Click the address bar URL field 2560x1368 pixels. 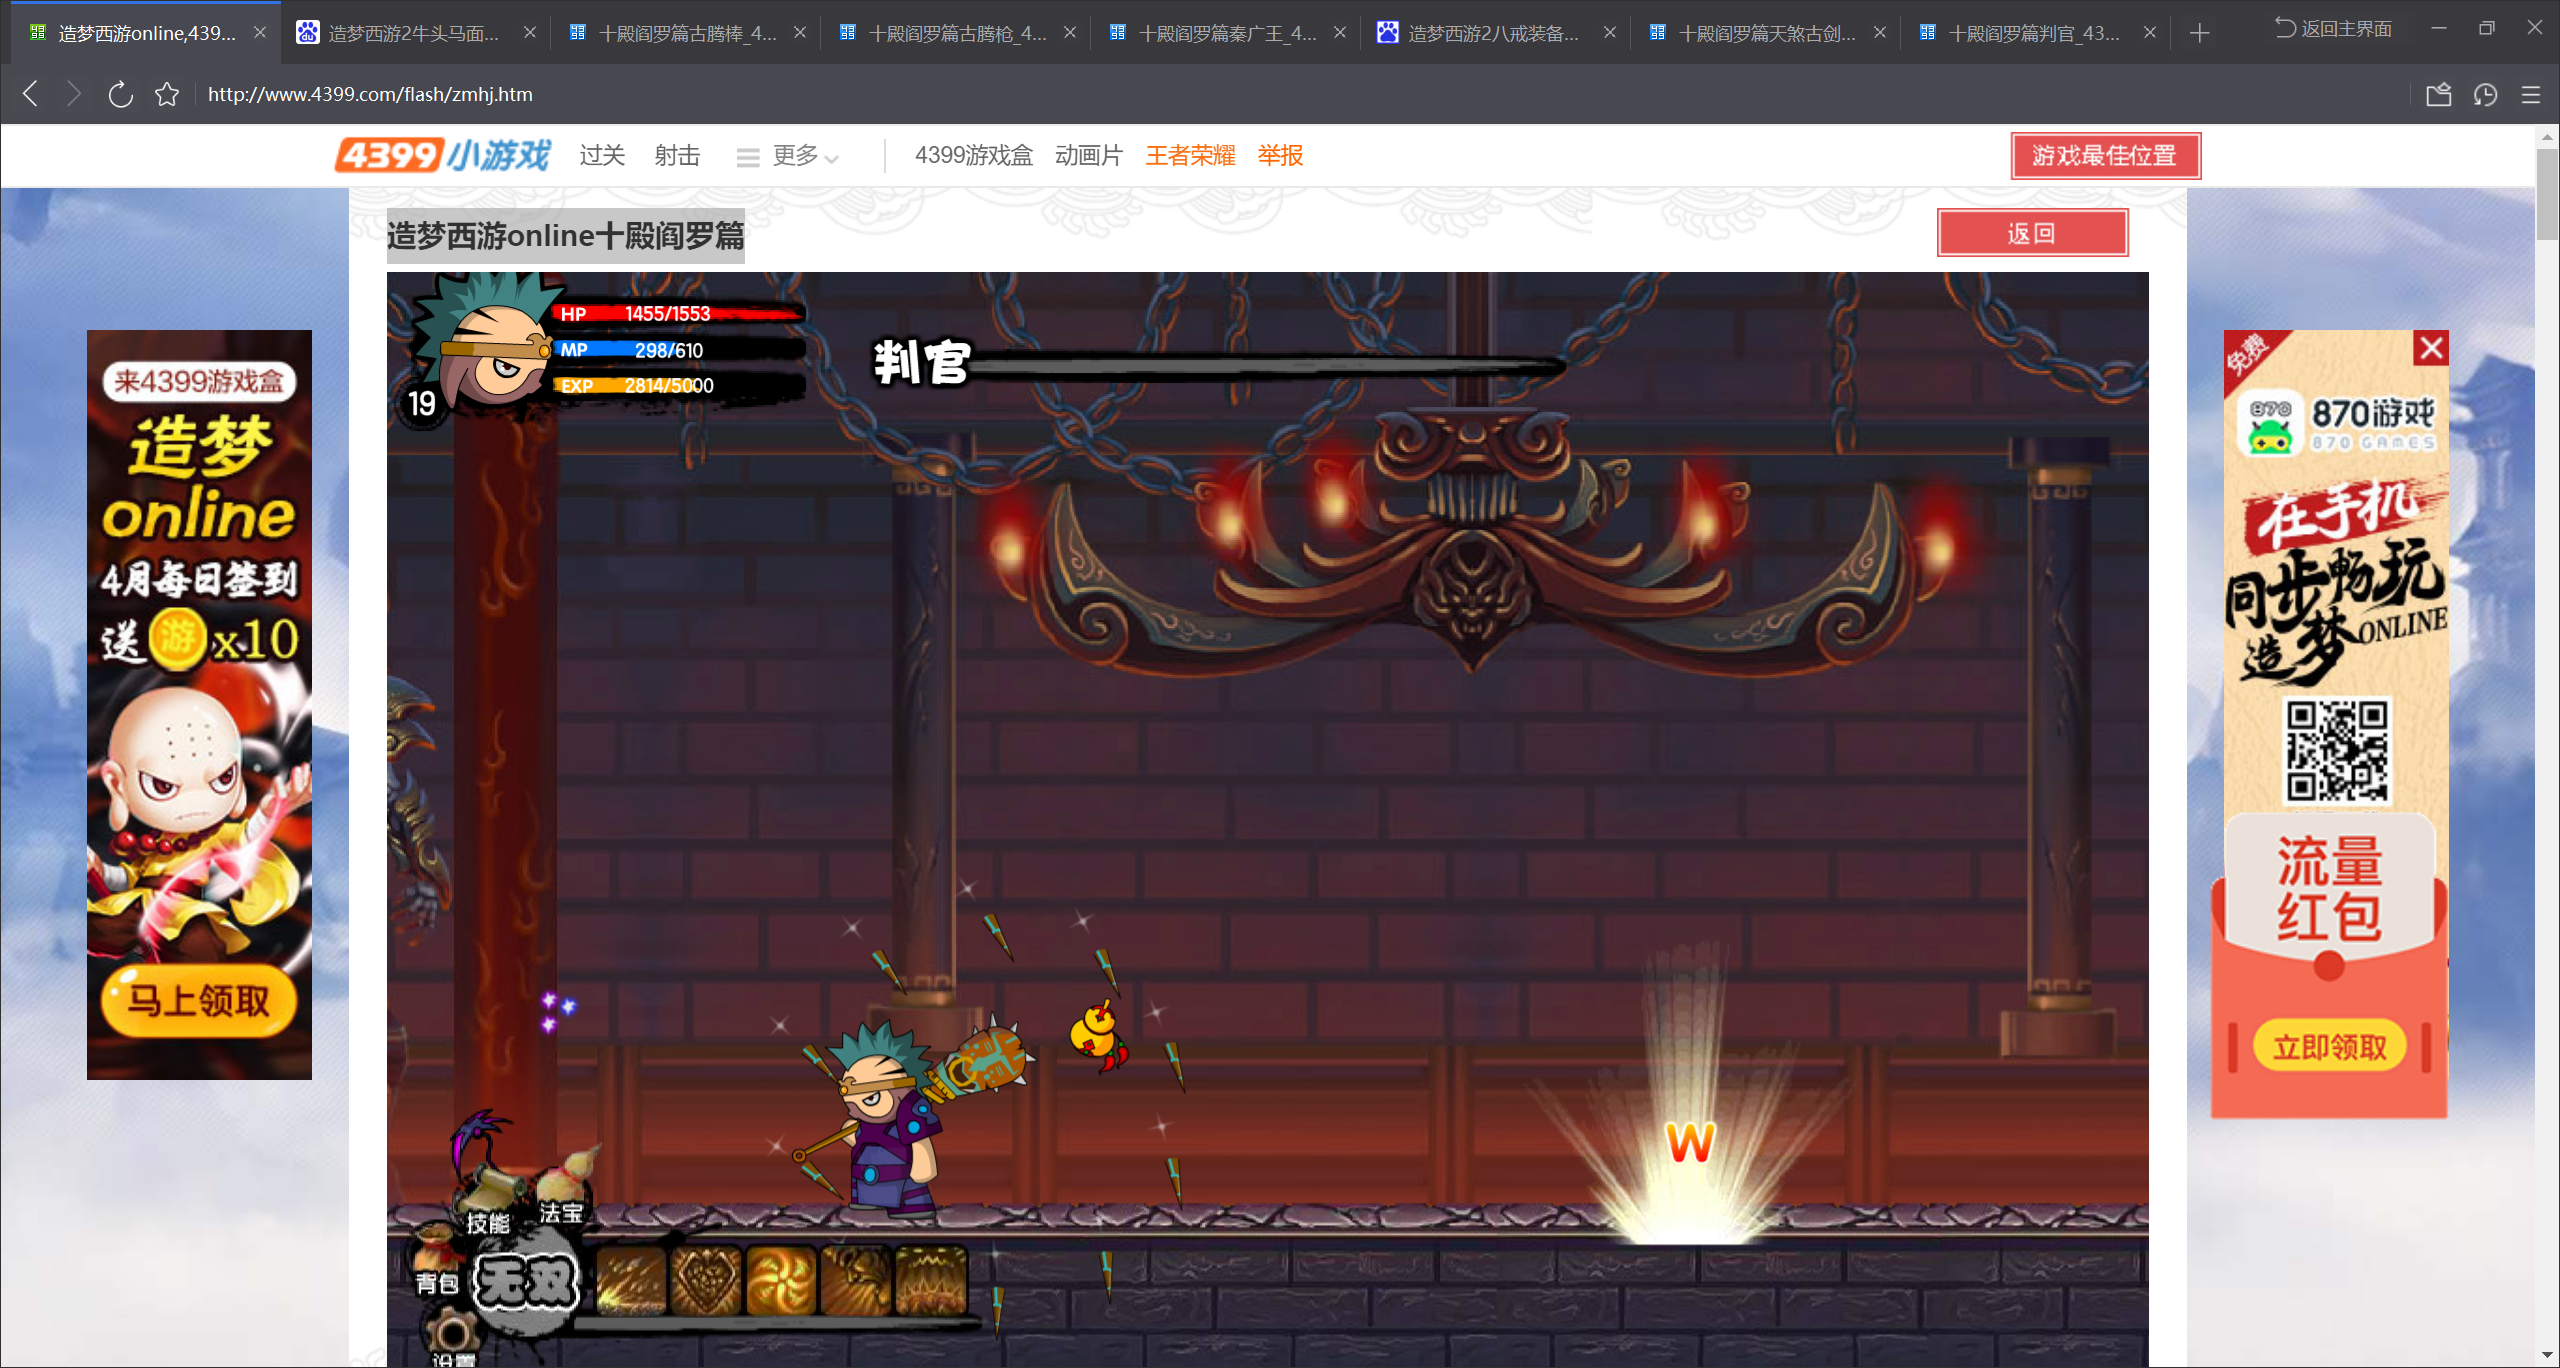1300,94
